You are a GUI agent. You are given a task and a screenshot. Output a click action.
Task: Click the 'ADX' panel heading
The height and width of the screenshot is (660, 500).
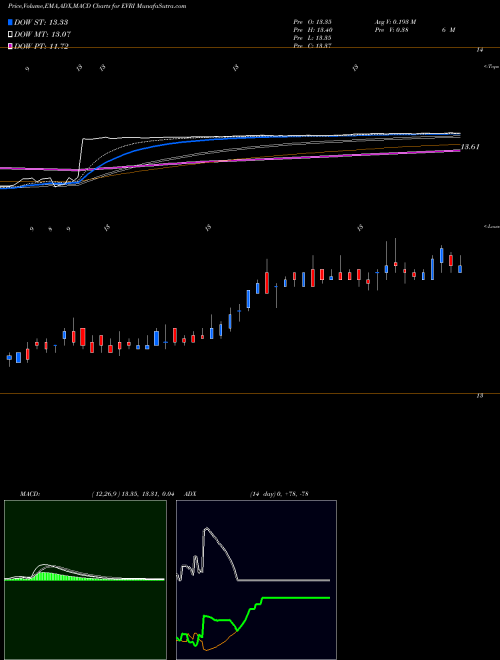[190, 494]
